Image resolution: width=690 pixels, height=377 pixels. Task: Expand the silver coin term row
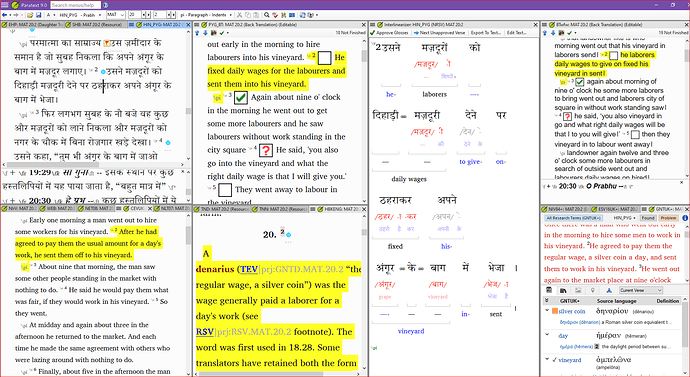click(547, 311)
